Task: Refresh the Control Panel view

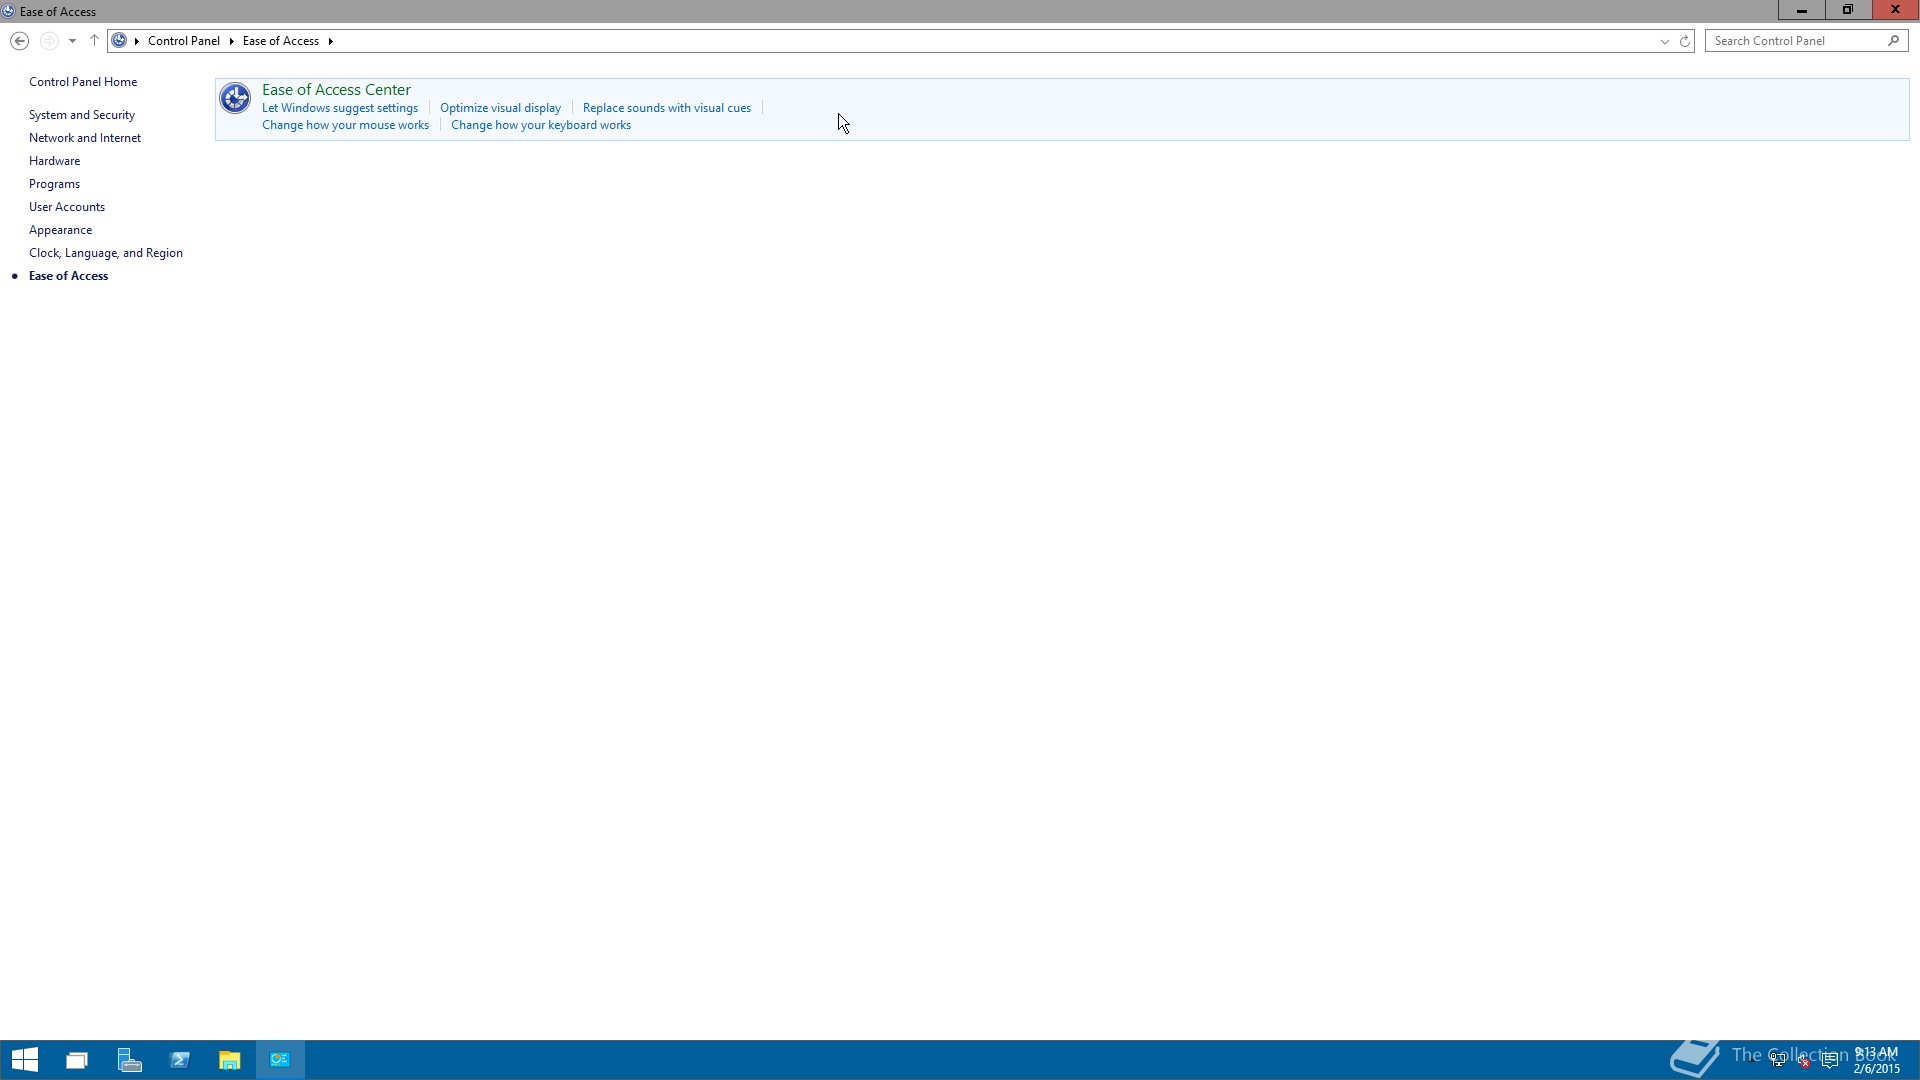Action: [x=1685, y=41]
